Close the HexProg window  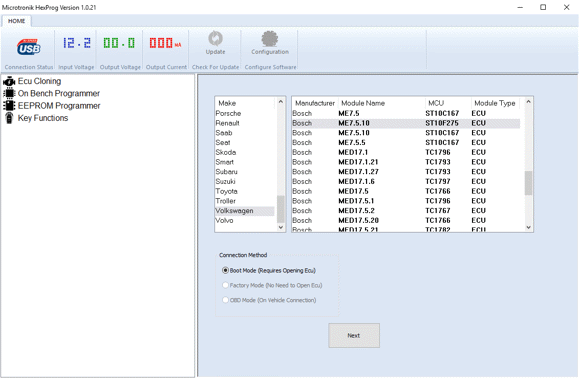tap(566, 7)
